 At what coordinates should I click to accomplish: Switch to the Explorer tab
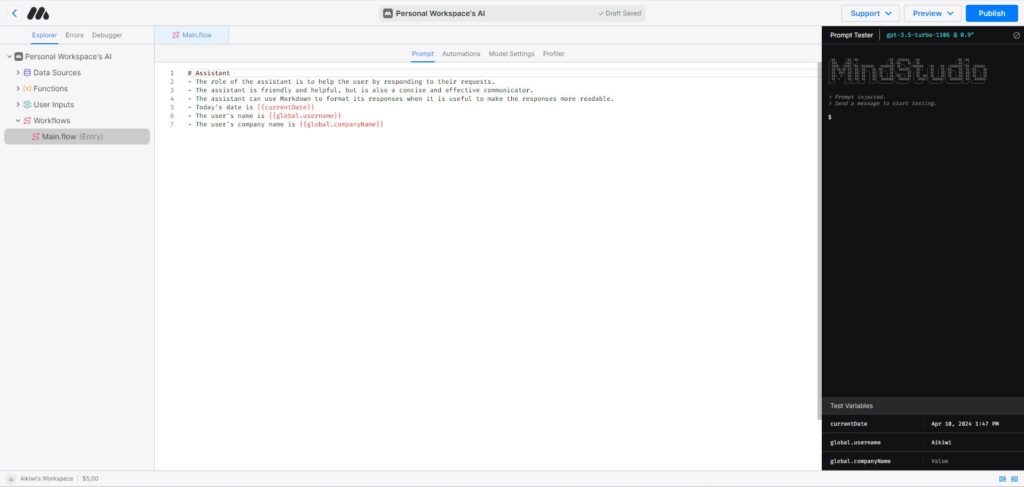(44, 35)
